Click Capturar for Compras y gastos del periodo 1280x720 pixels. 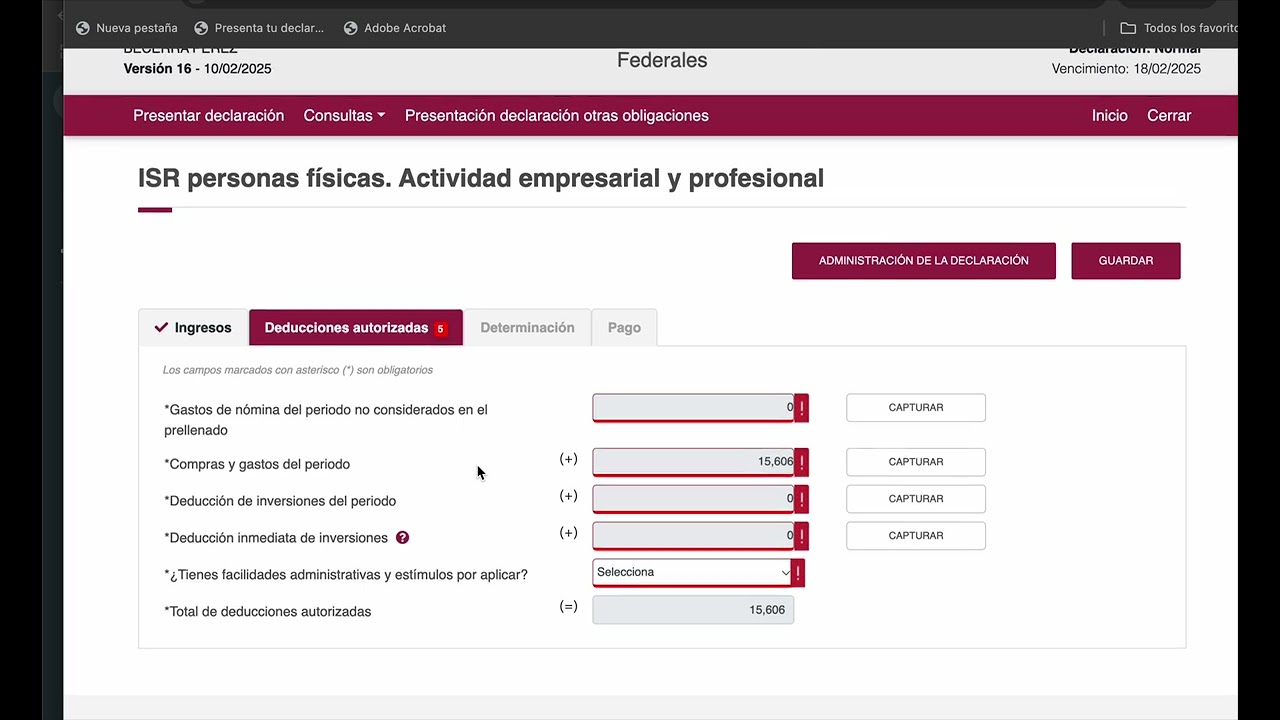pos(916,462)
